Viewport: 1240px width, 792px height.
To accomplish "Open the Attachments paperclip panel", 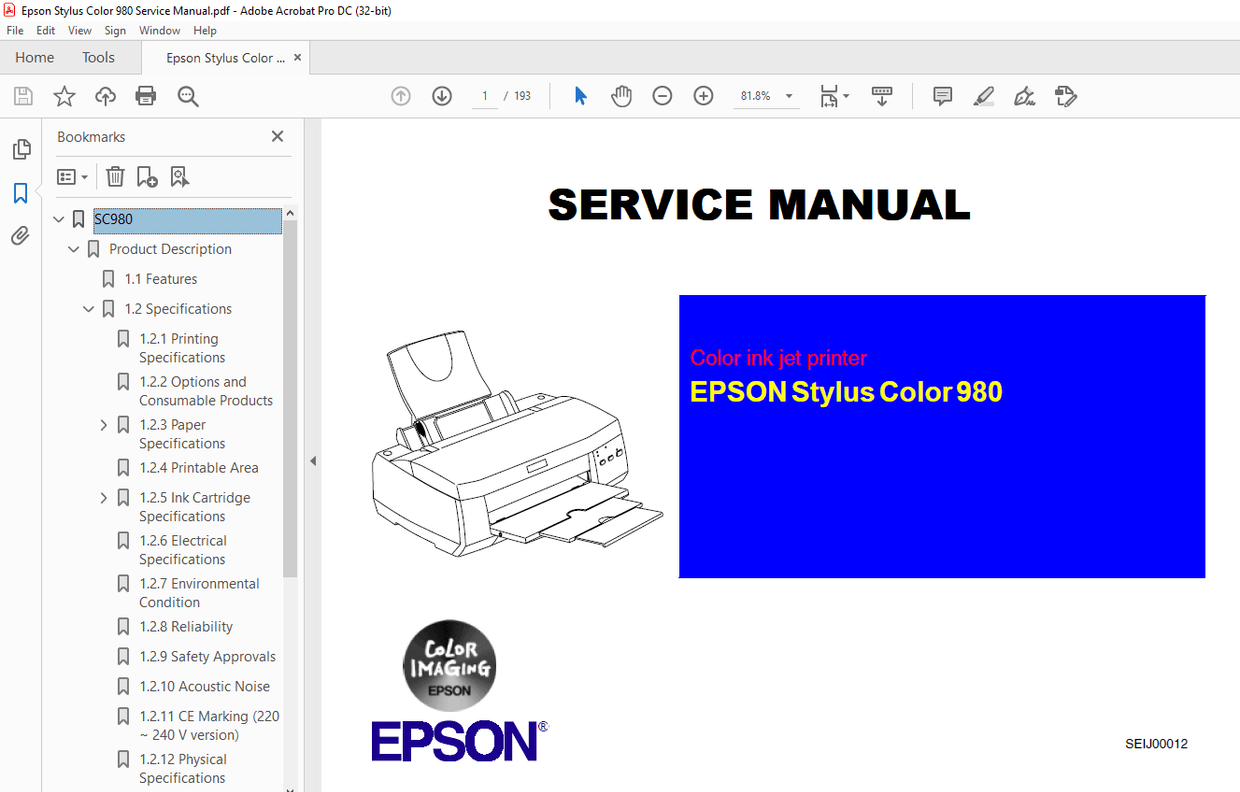I will pyautogui.click(x=20, y=236).
